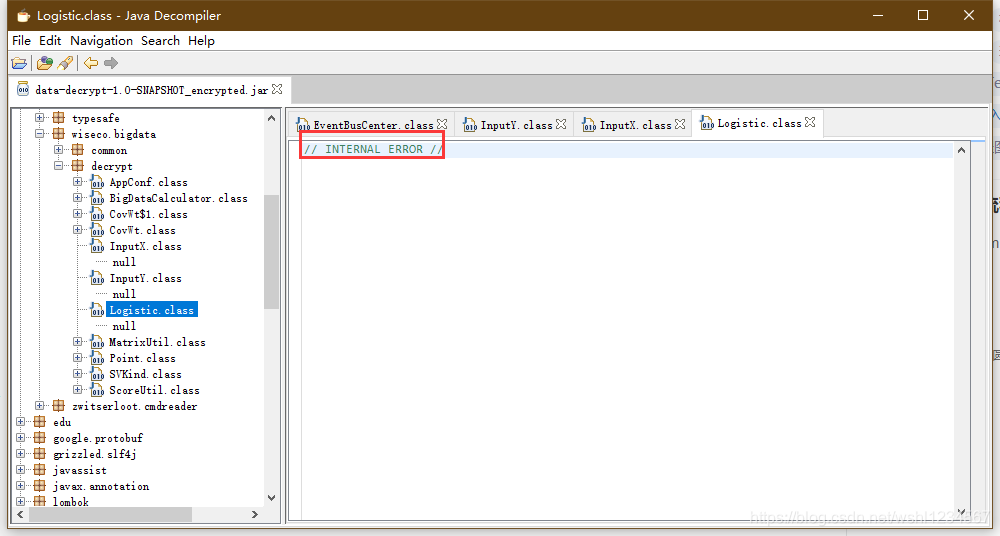
Task: Click the tree panel horizontal scroll-right arrow
Action: (x=255, y=514)
